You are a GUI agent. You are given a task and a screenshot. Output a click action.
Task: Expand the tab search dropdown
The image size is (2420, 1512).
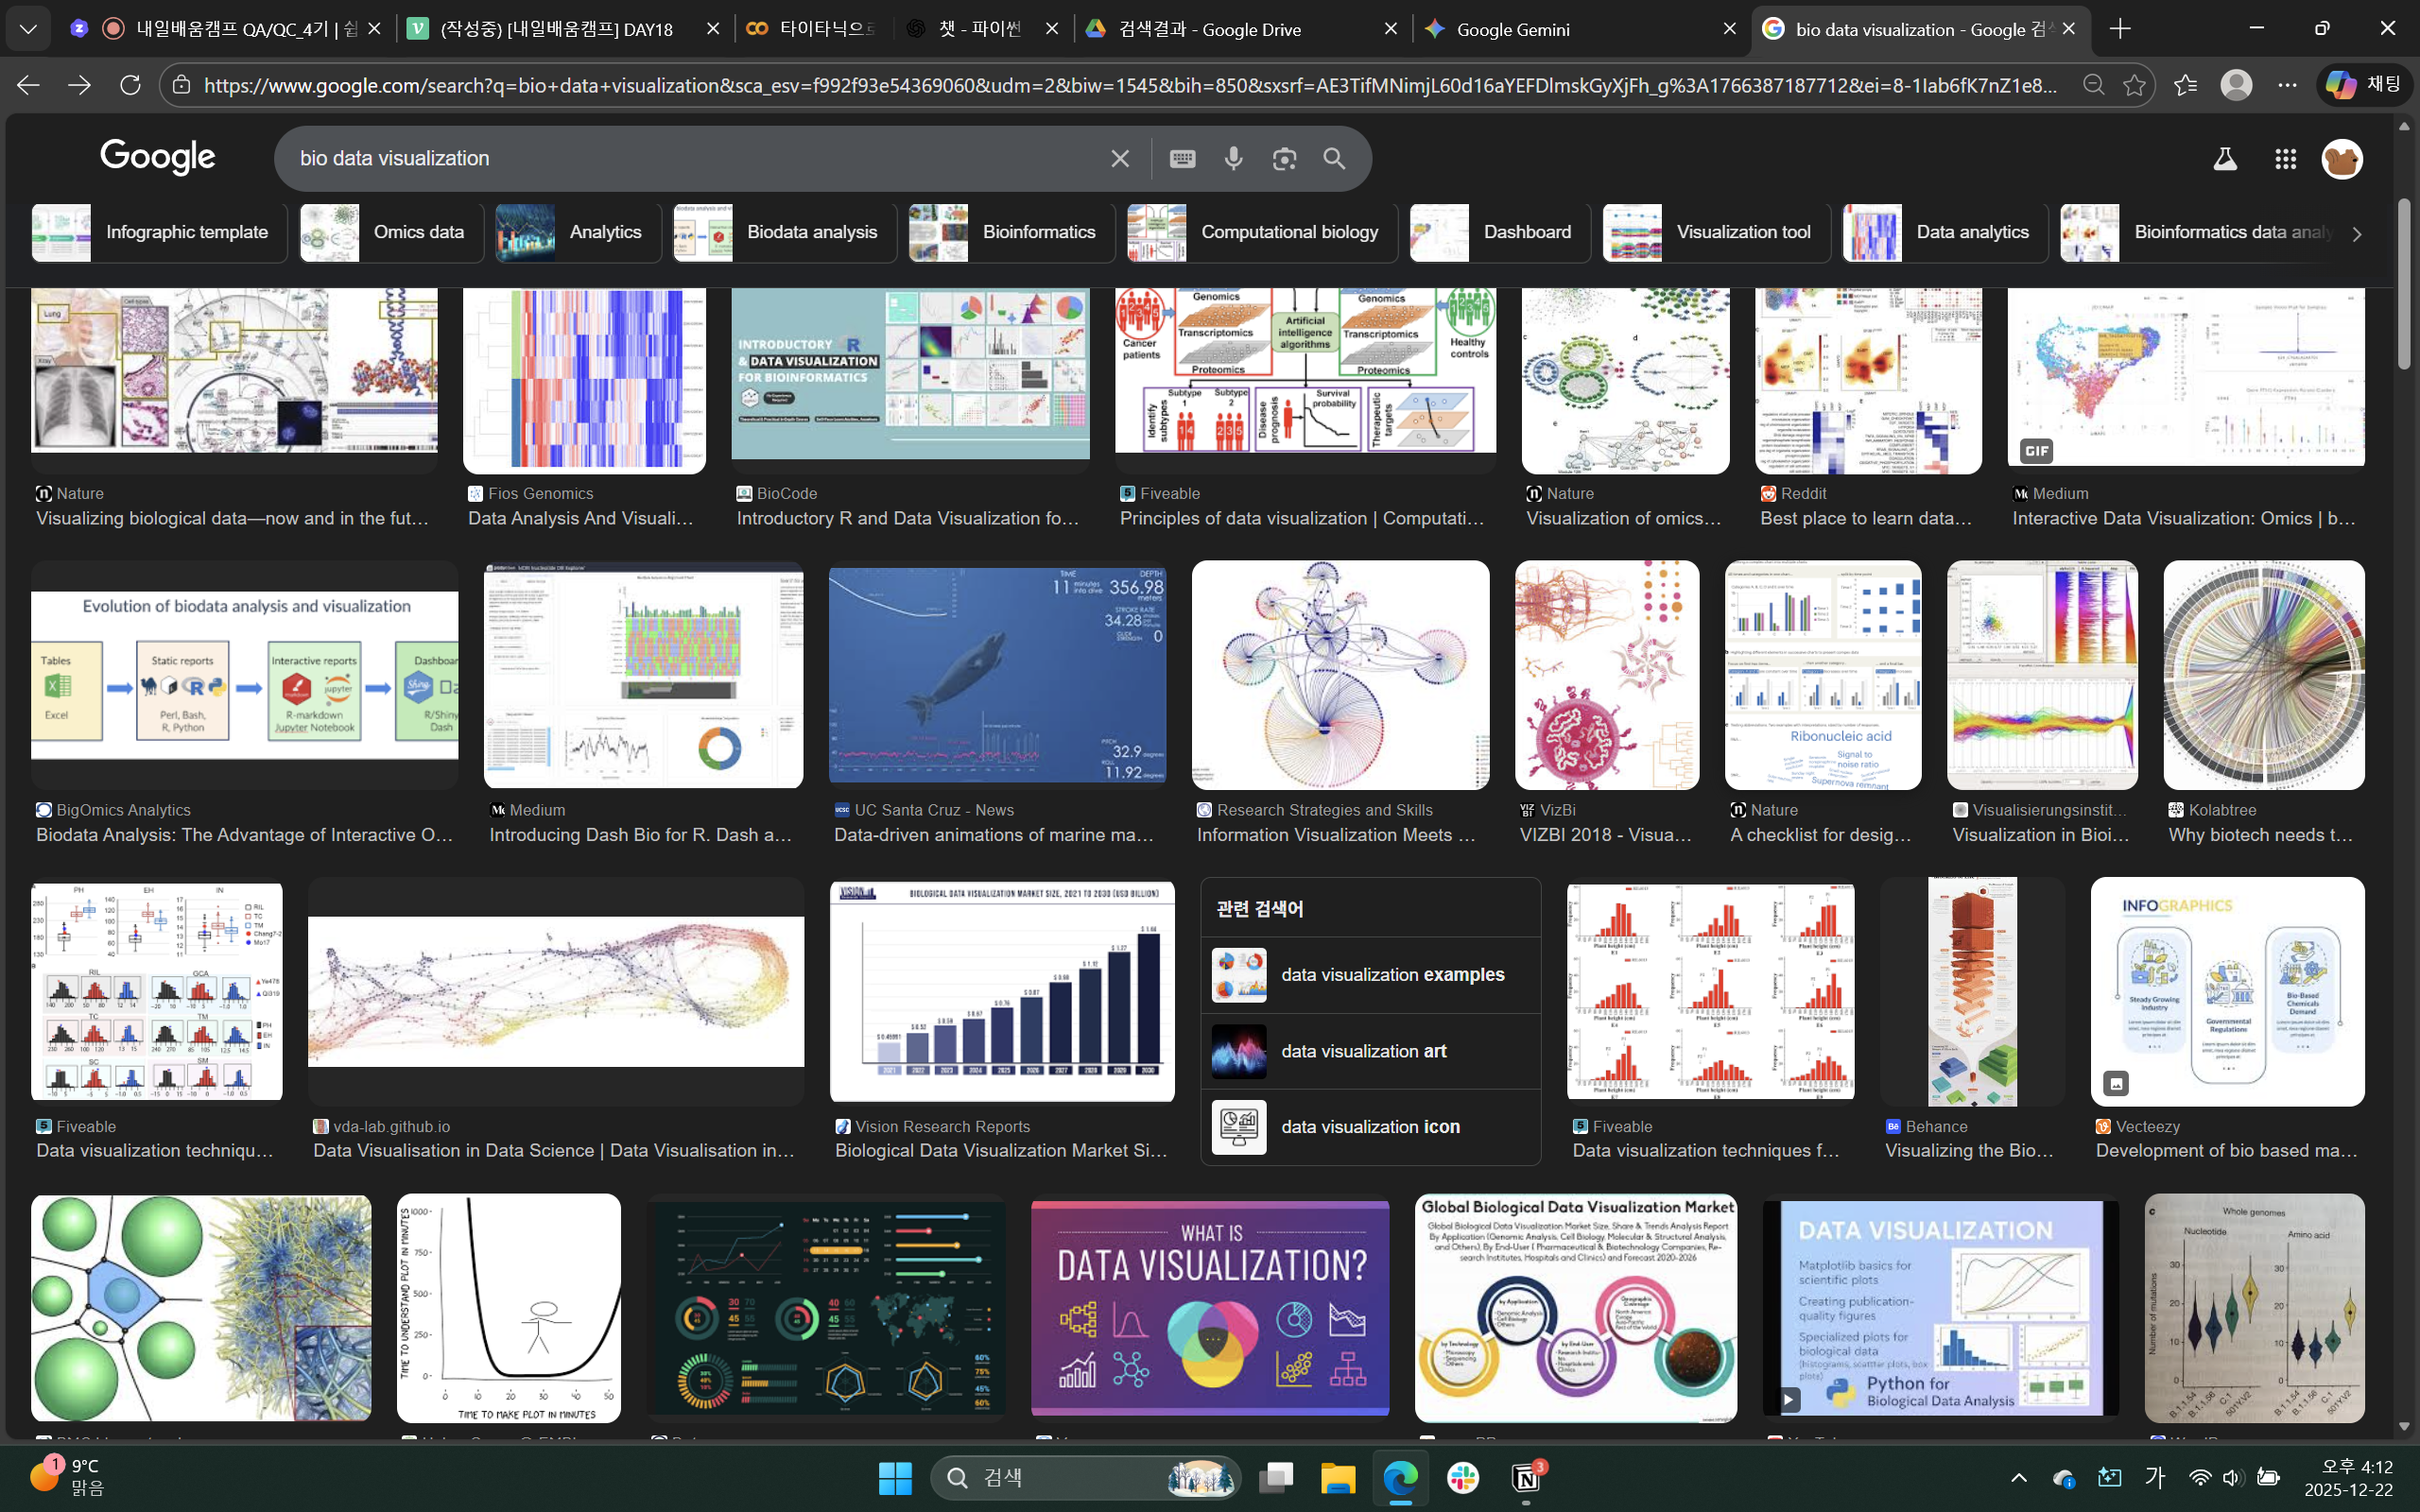[x=28, y=29]
